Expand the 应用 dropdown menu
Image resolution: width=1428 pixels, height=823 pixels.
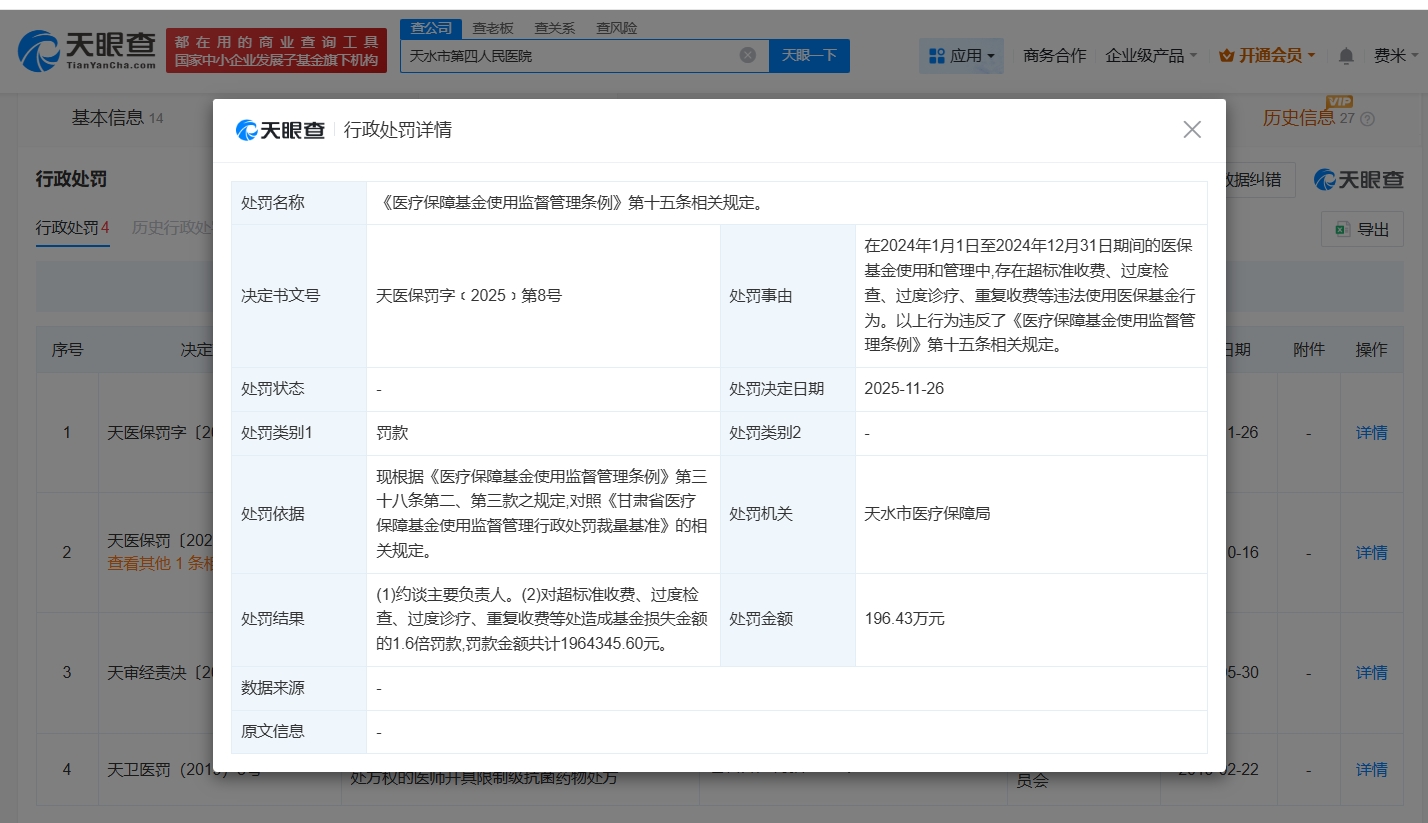pyautogui.click(x=961, y=56)
